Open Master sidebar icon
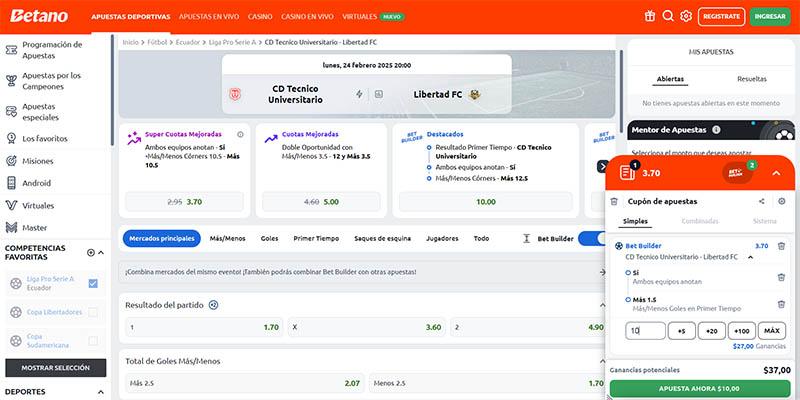The height and width of the screenshot is (400, 800). click(11, 228)
